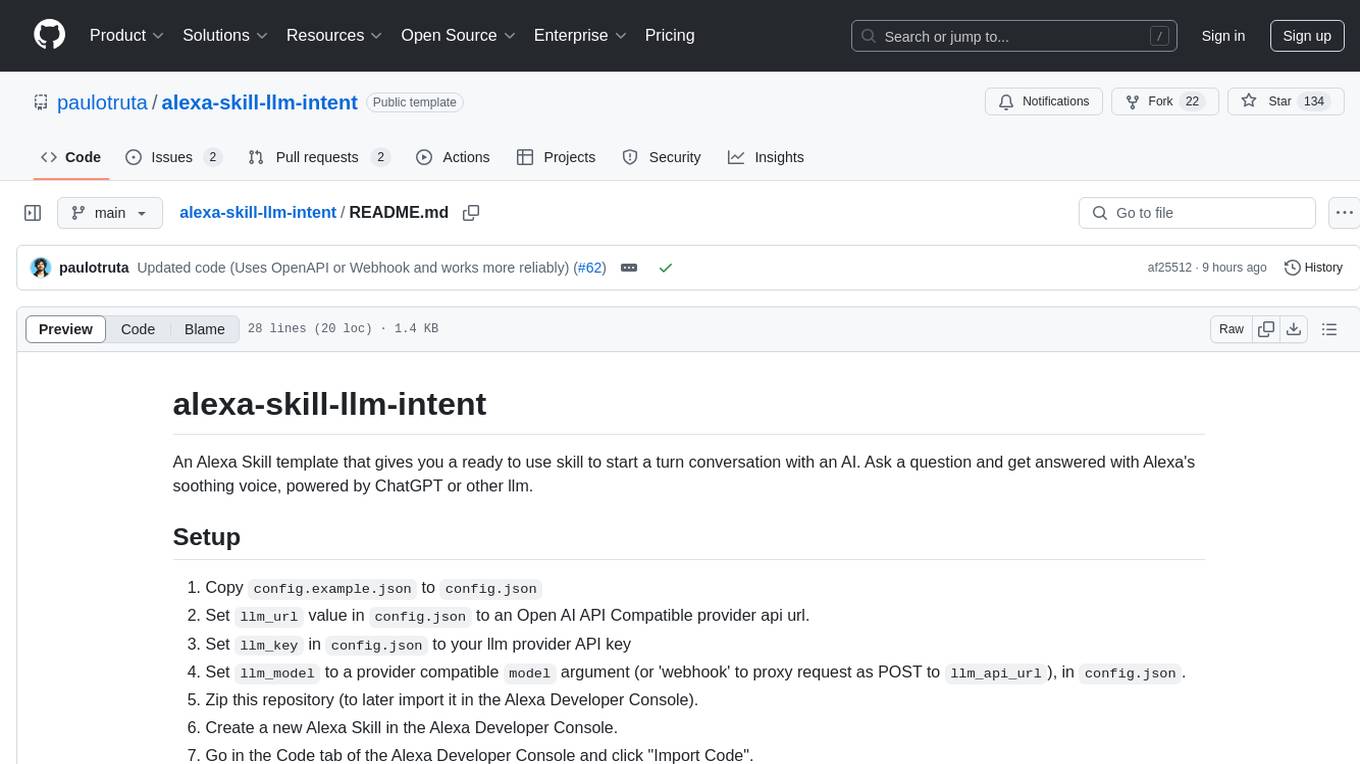Switch to the Code tab

click(x=71, y=157)
